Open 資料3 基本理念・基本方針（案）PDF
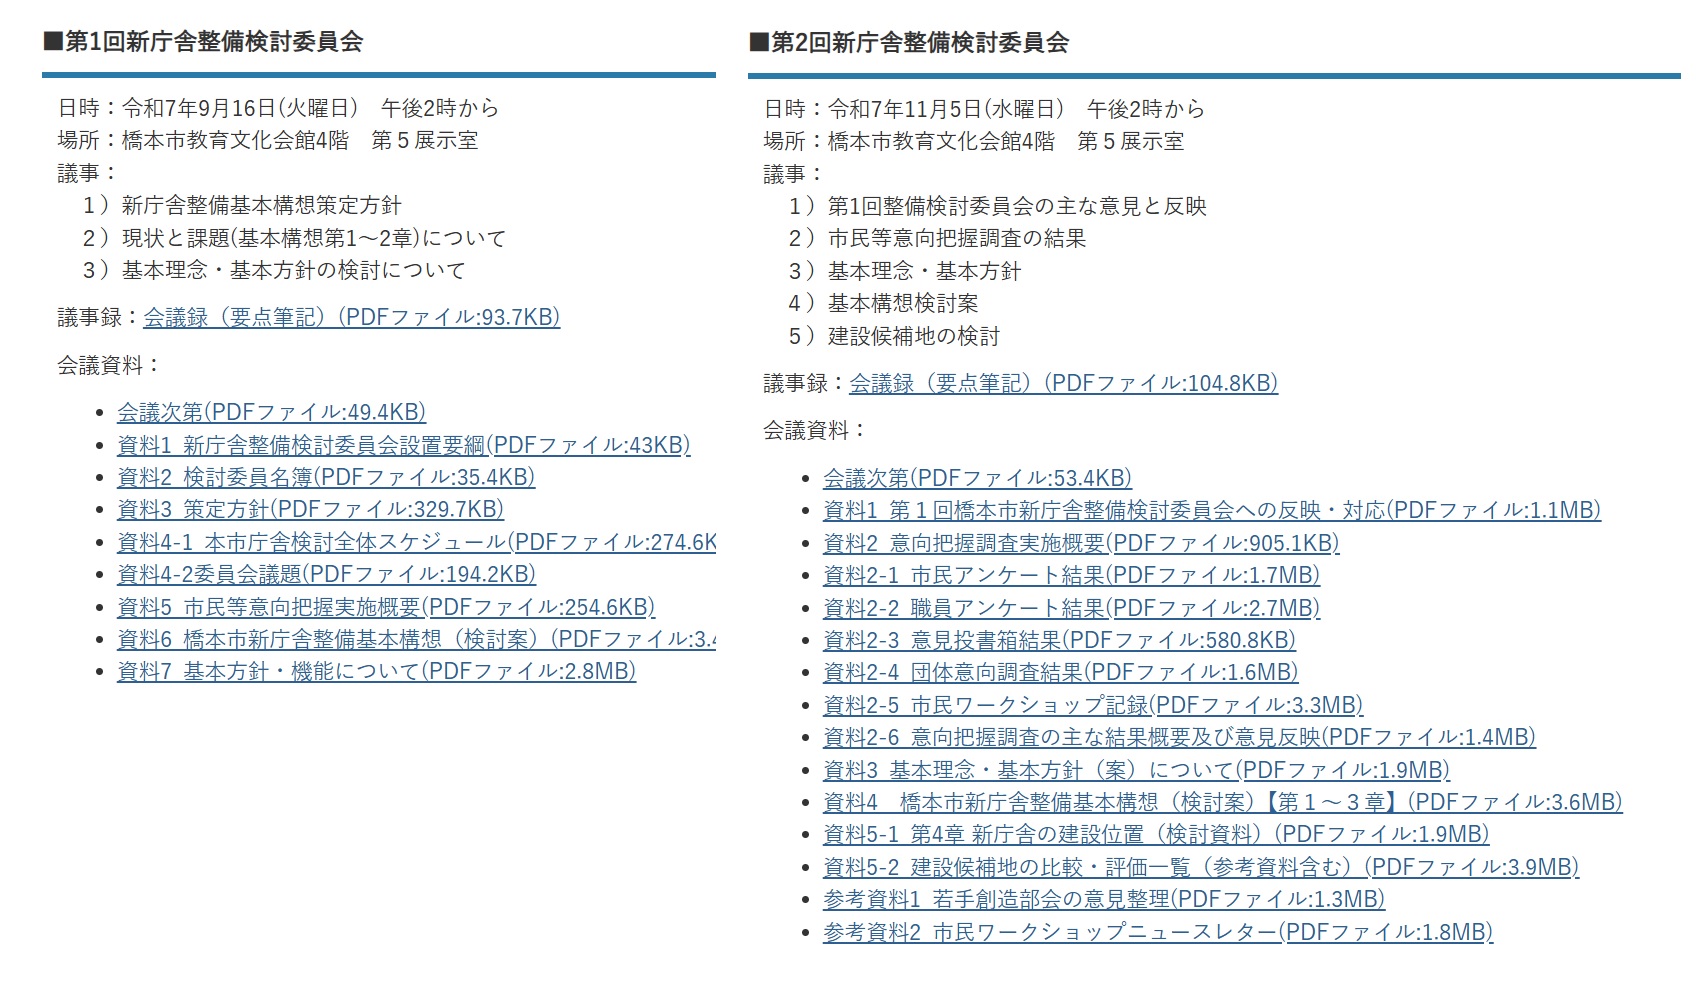Screen dimensions: 1696x991 pyautogui.click(x=1136, y=770)
